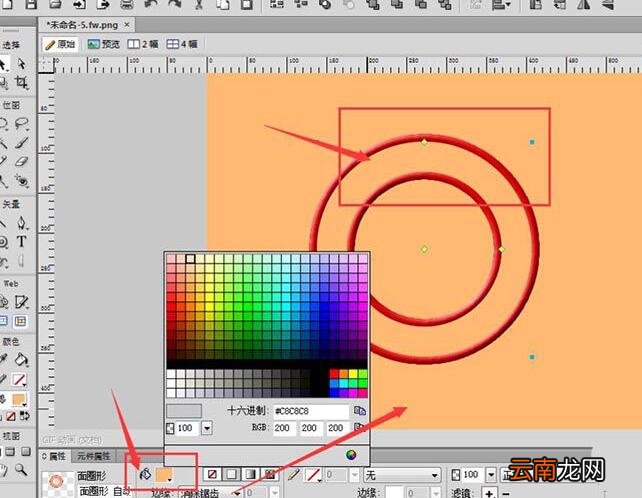The width and height of the screenshot is (642, 498).
Task: Select the Paint Bucket tool in toolbox
Action: point(21,360)
